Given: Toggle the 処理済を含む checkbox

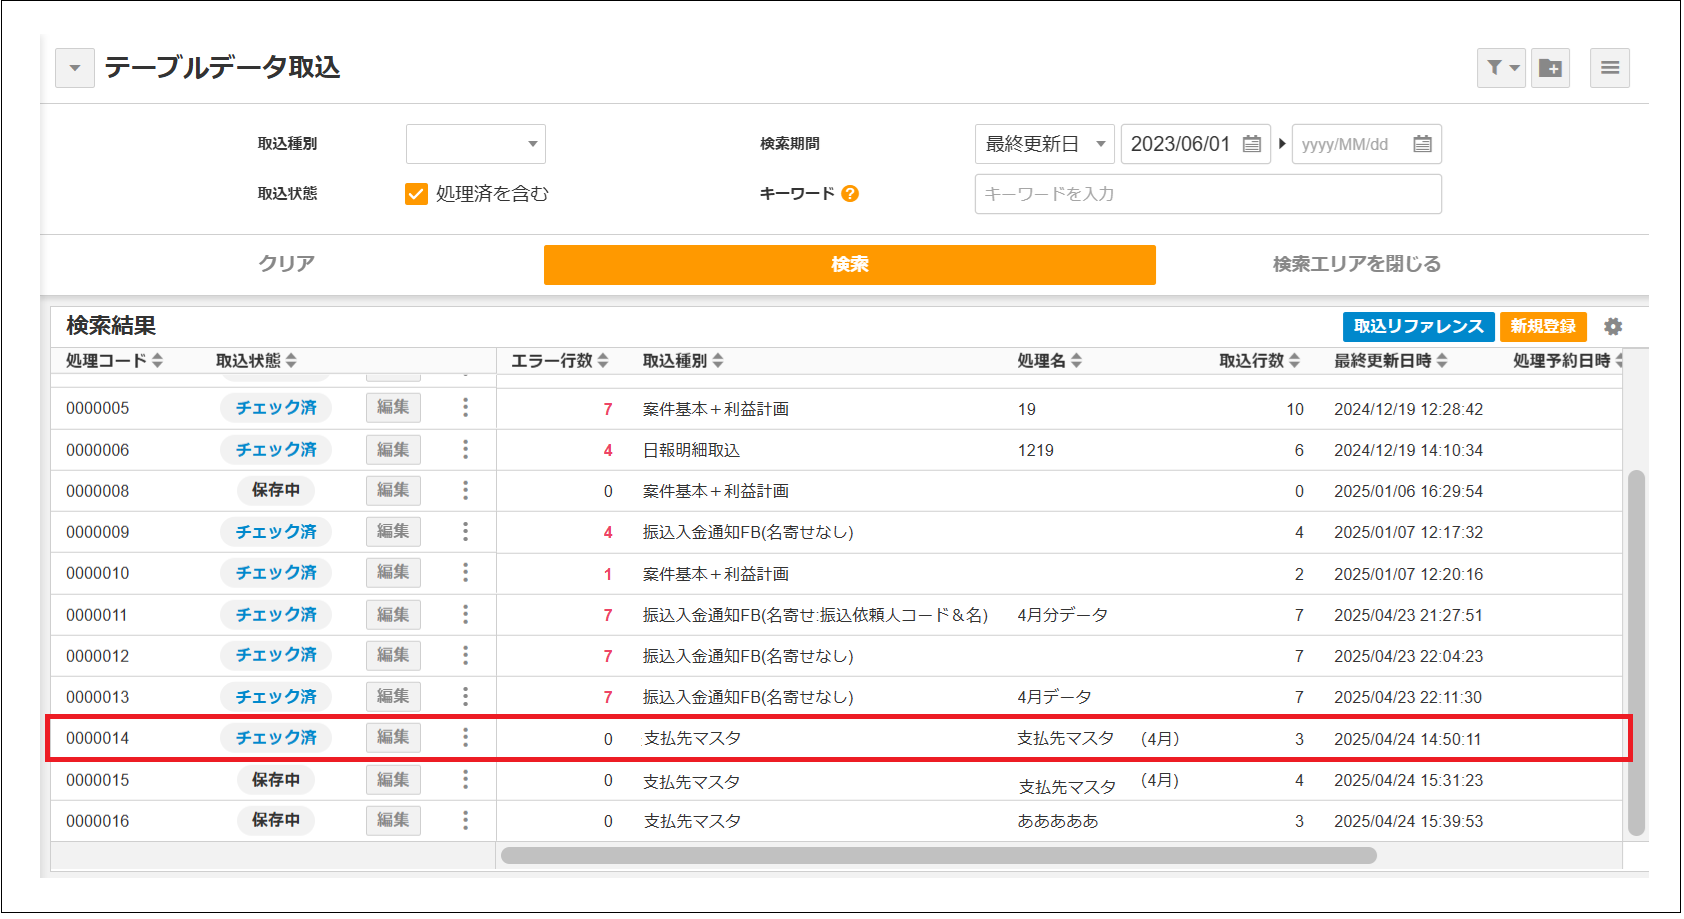Looking at the screenshot, I should (x=416, y=194).
